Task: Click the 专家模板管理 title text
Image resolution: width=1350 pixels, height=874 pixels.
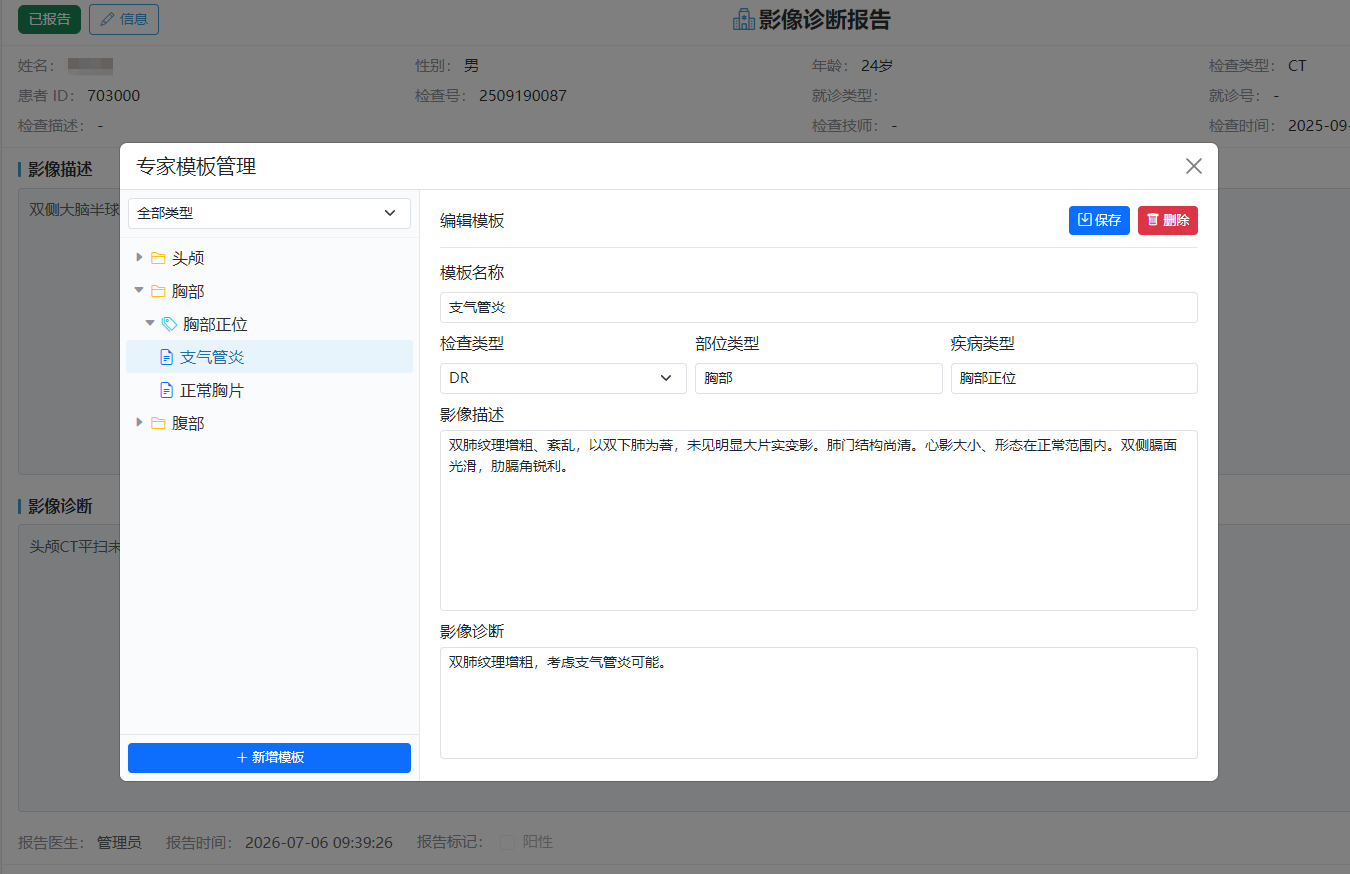Action: click(x=196, y=166)
